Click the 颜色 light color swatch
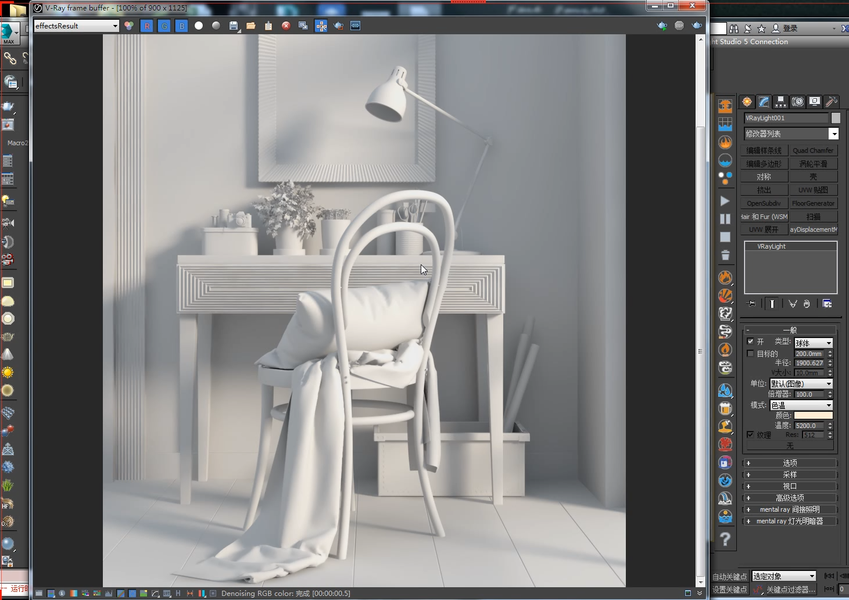This screenshot has width=849, height=600. pyautogui.click(x=813, y=415)
